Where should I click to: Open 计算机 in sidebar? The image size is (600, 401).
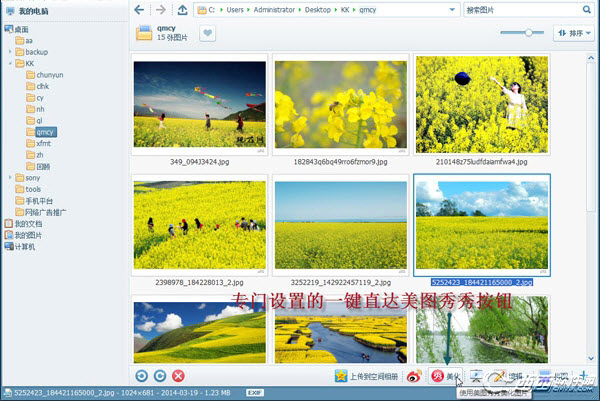point(20,246)
